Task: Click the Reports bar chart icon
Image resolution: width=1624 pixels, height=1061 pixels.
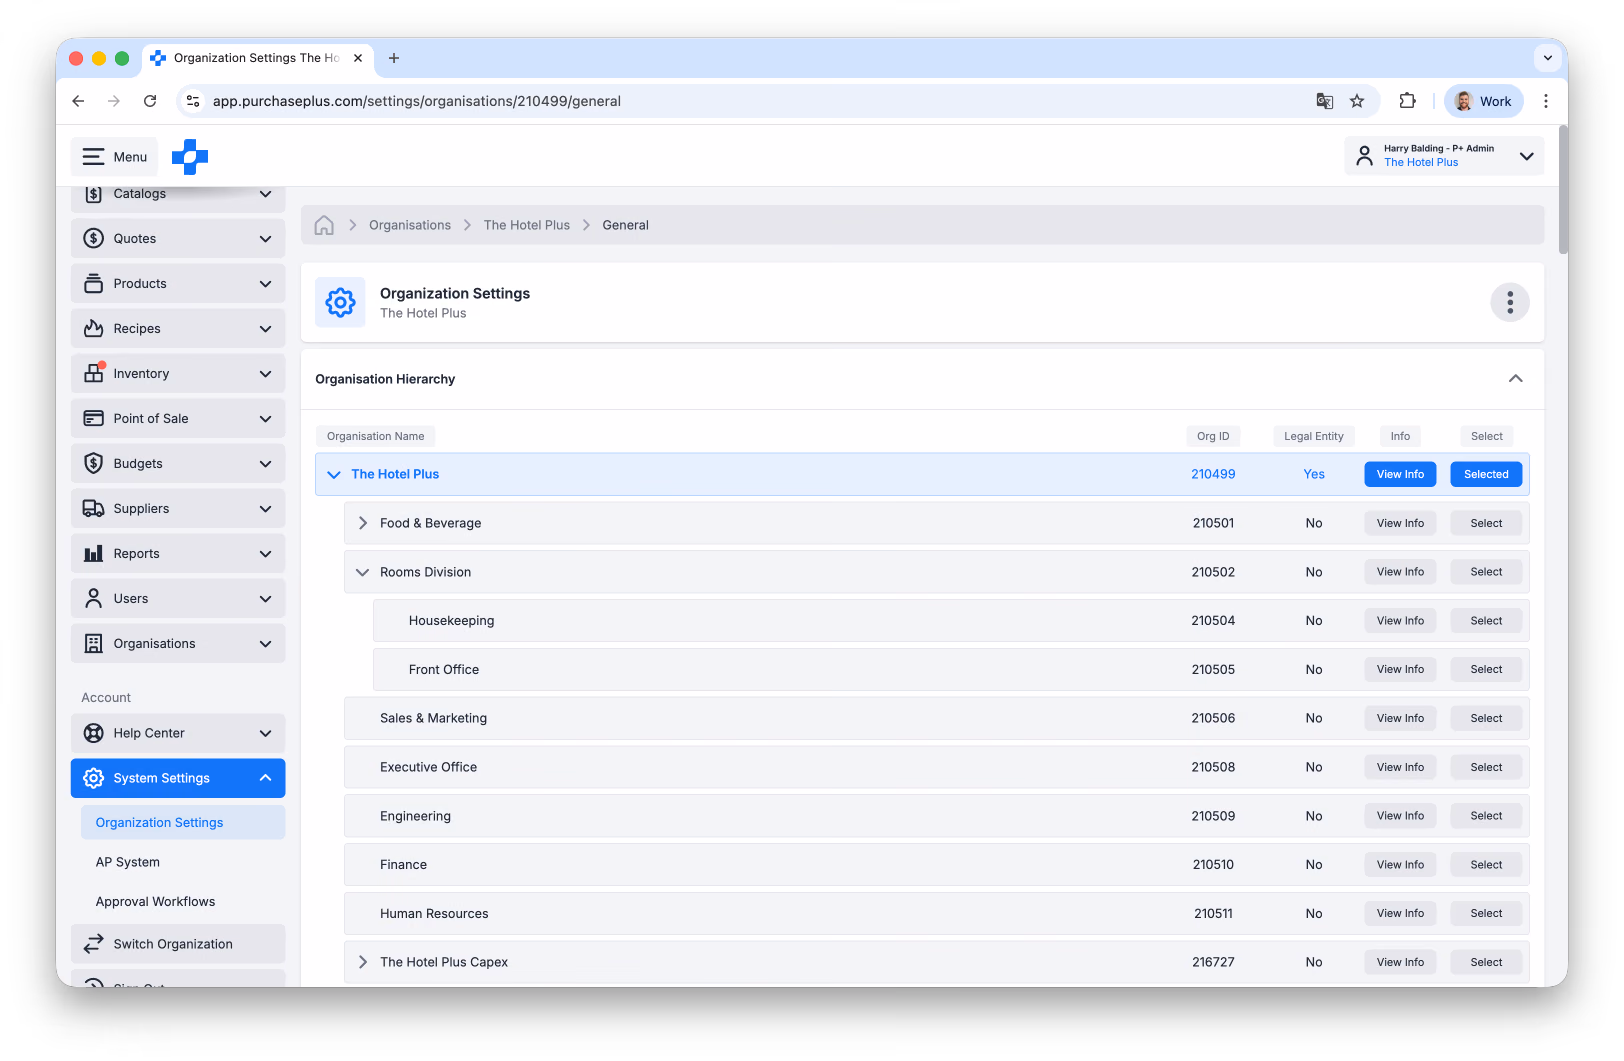Action: [x=93, y=554]
